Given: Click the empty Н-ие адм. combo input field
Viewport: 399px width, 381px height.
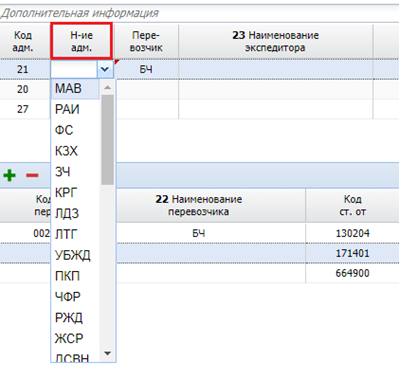Looking at the screenshot, I should click(x=74, y=69).
